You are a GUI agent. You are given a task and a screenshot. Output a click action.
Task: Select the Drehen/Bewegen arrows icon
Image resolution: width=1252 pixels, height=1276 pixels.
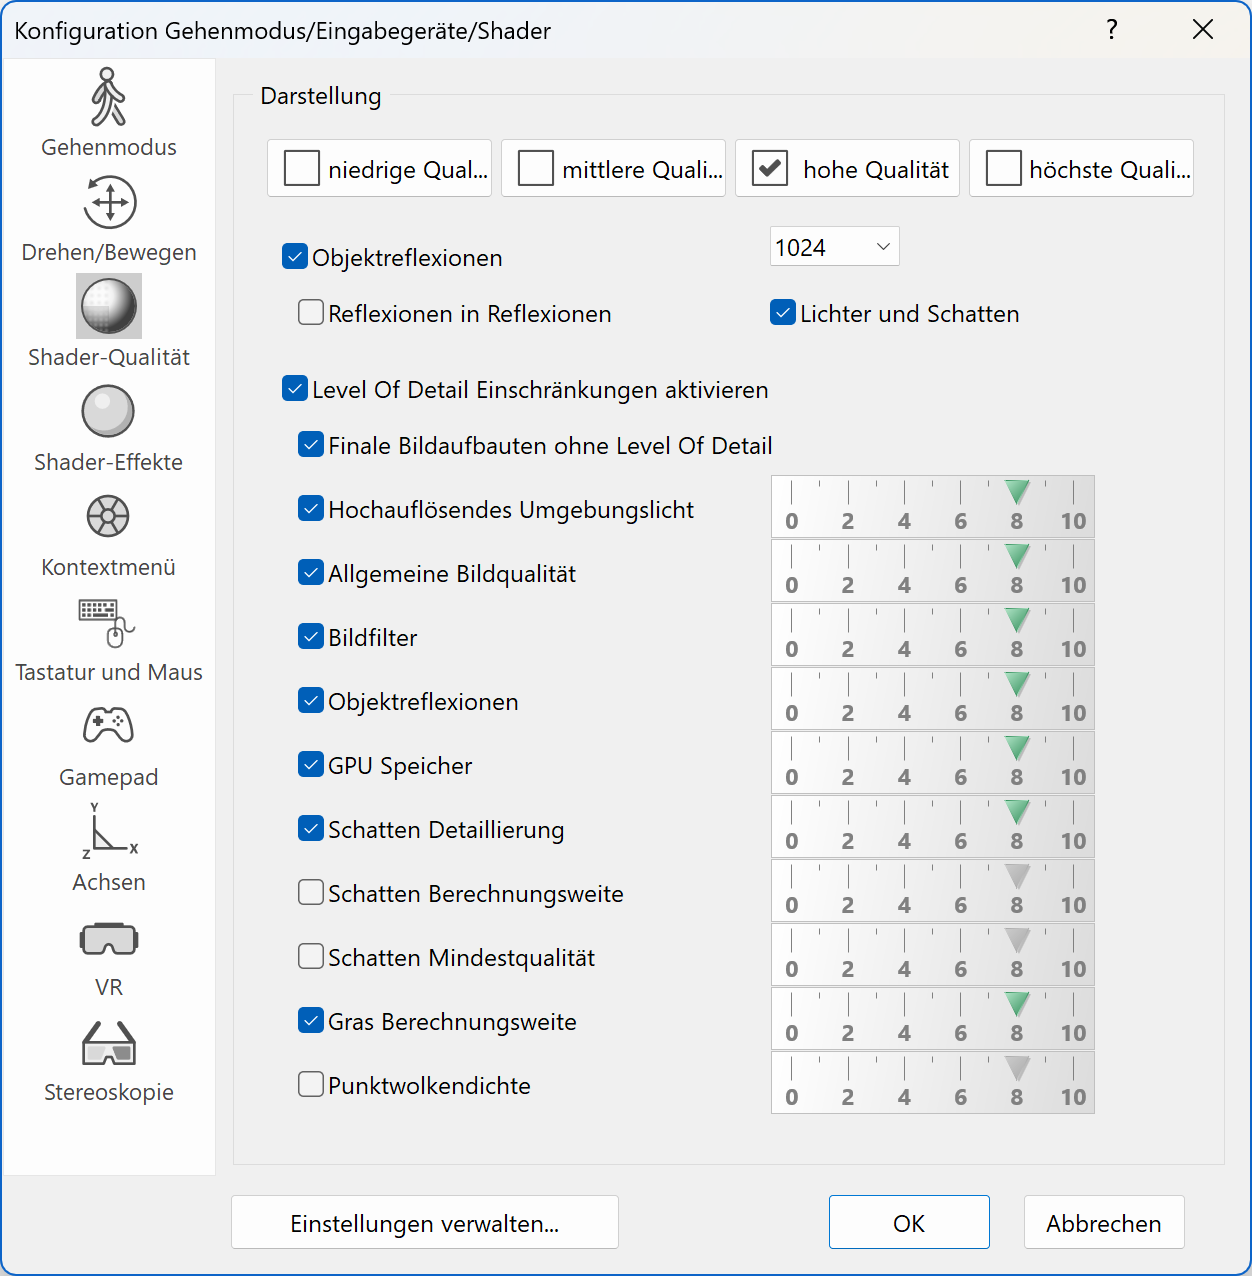[x=109, y=203]
